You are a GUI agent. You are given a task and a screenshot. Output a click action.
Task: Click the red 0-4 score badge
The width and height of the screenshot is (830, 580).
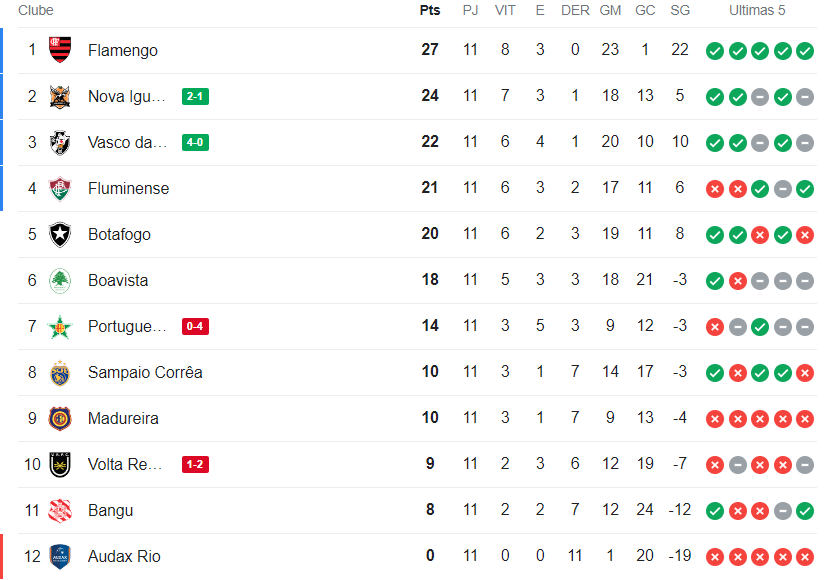click(x=195, y=326)
